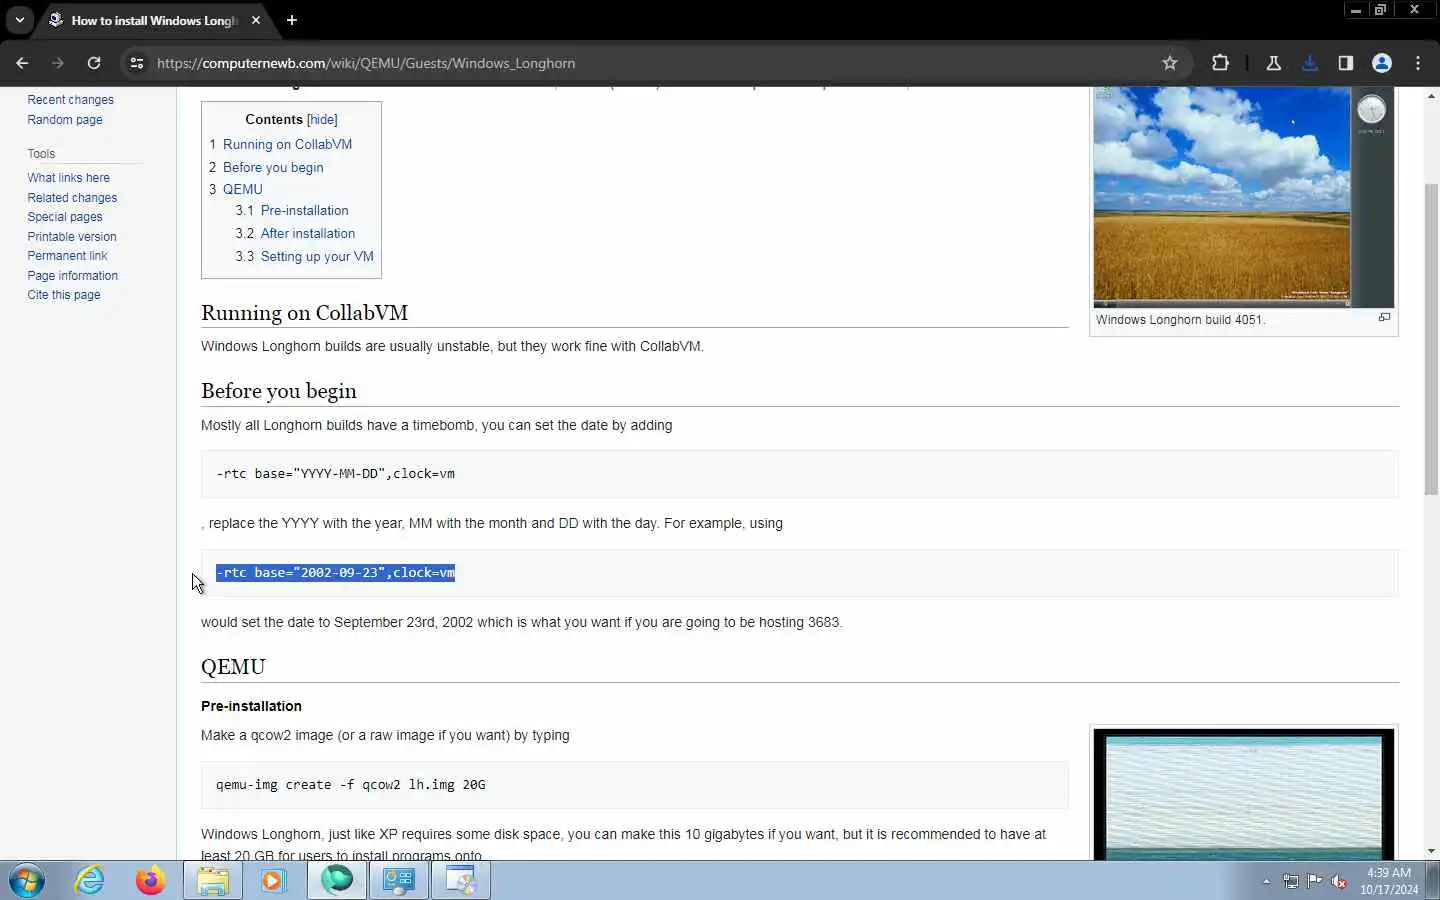Click the muted volume tray icon
Viewport: 1440px width, 900px height.
[x=1339, y=882]
